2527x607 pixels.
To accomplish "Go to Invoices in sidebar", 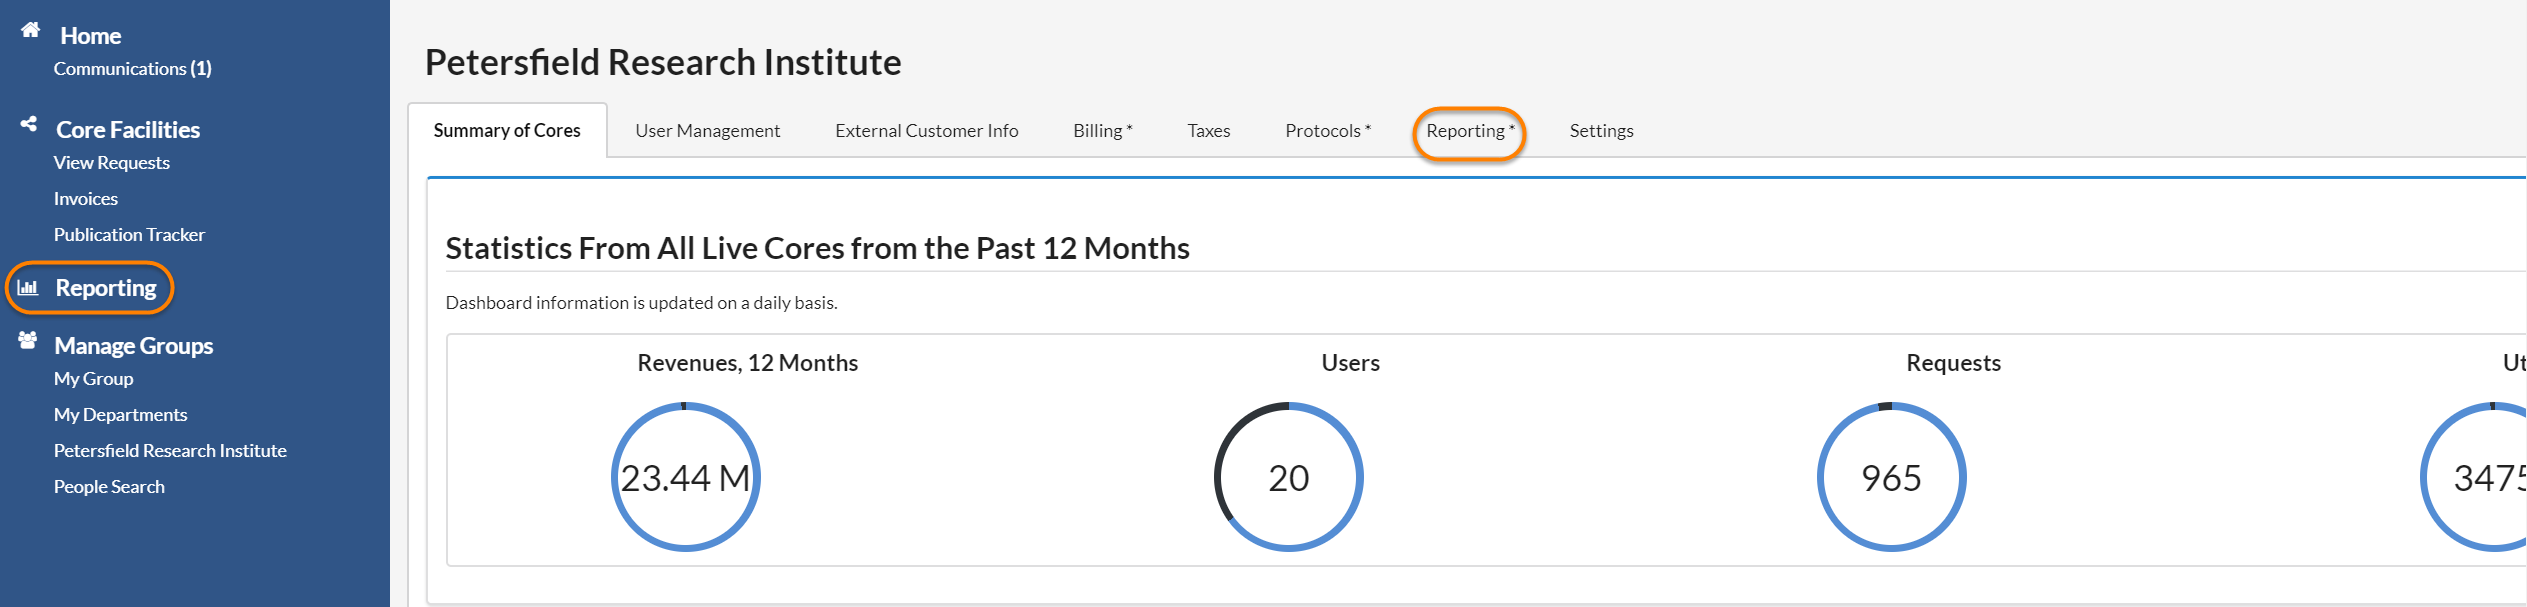I will click(85, 199).
